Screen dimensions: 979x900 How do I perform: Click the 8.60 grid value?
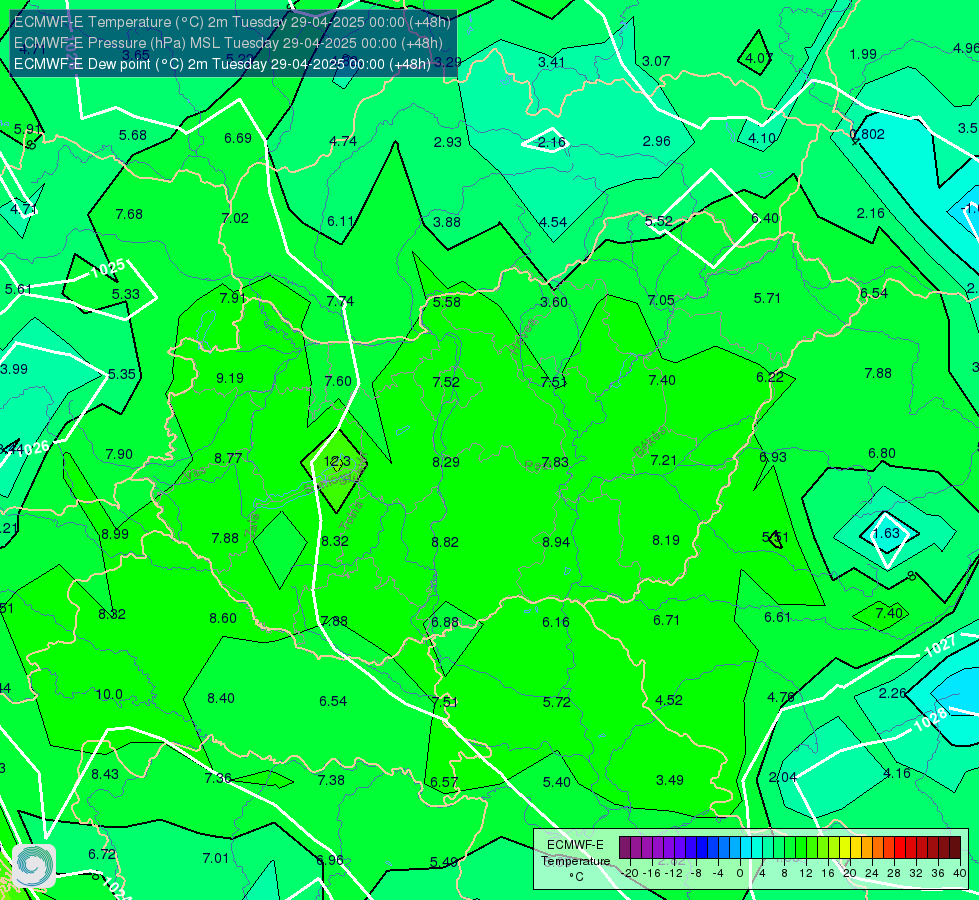coord(223,618)
